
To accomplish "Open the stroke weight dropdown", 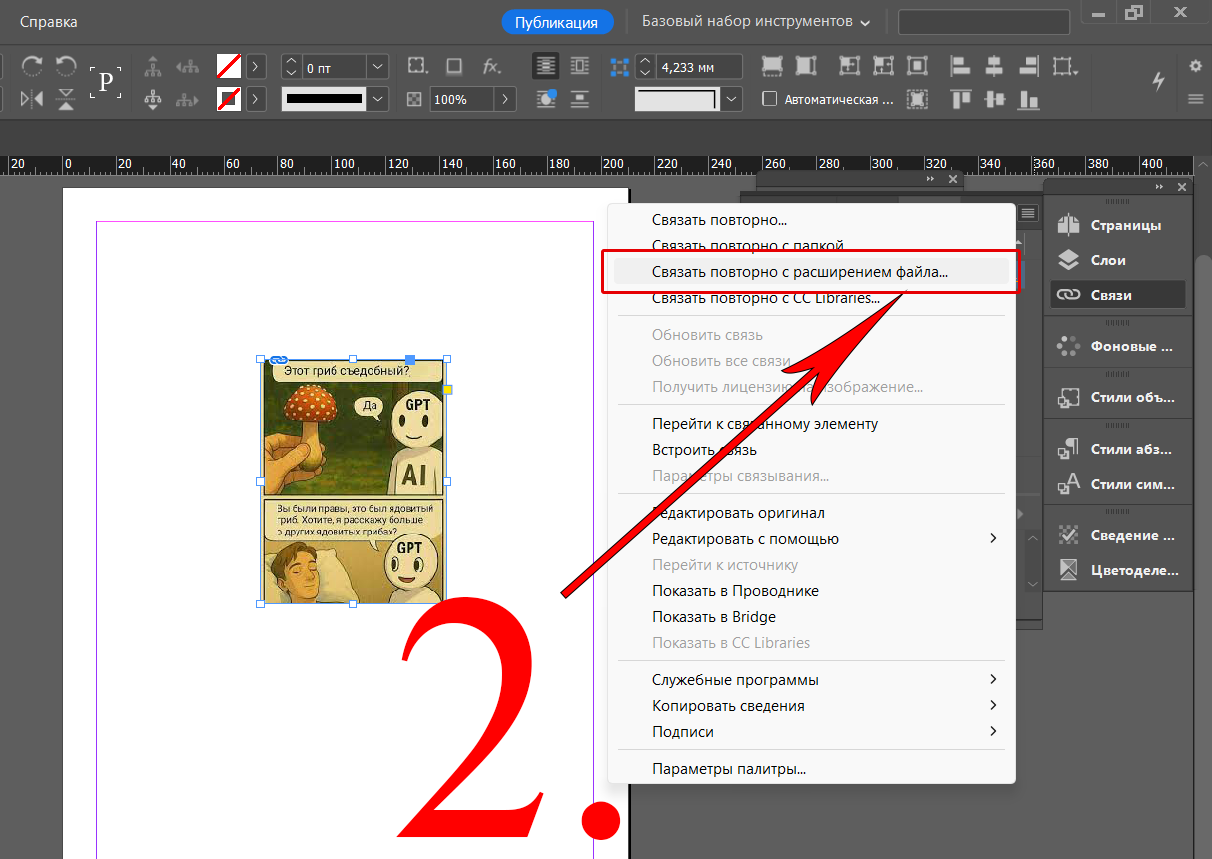I will point(378,67).
